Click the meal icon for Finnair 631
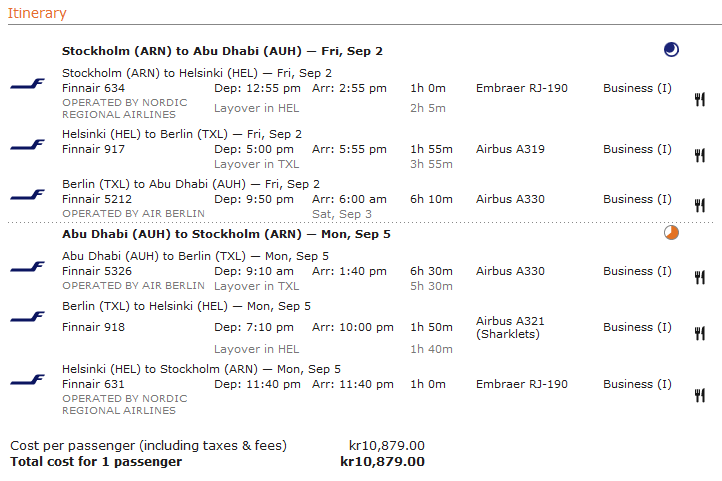This screenshot has height=481, width=722. pyautogui.click(x=700, y=394)
